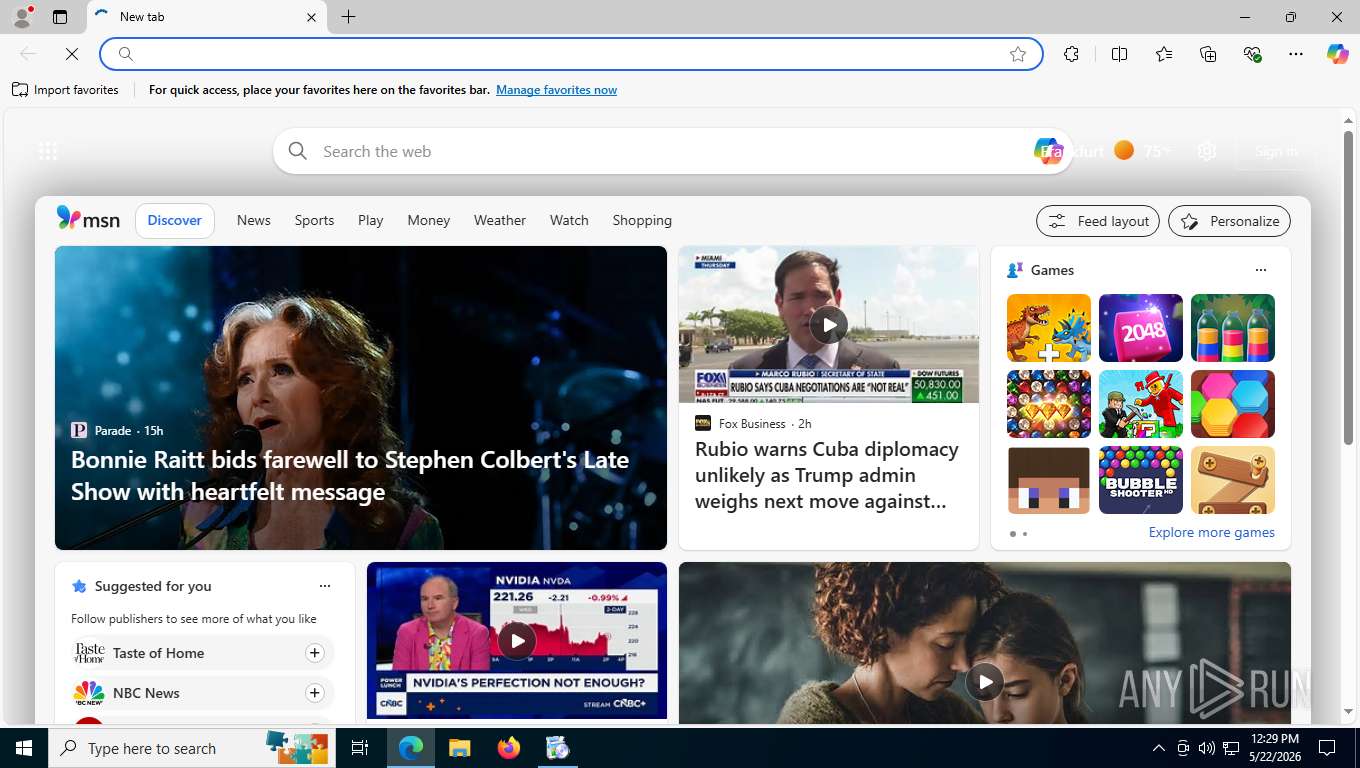Click the msn logo
This screenshot has width=1360, height=768.
tap(88, 219)
